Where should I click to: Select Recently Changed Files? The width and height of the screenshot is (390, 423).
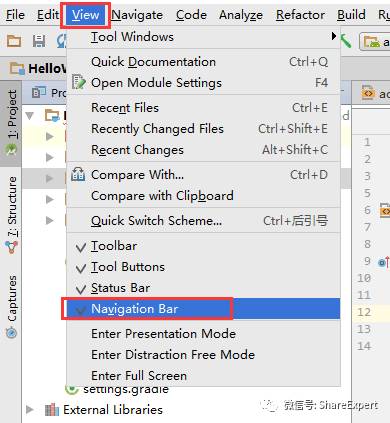pos(203,129)
